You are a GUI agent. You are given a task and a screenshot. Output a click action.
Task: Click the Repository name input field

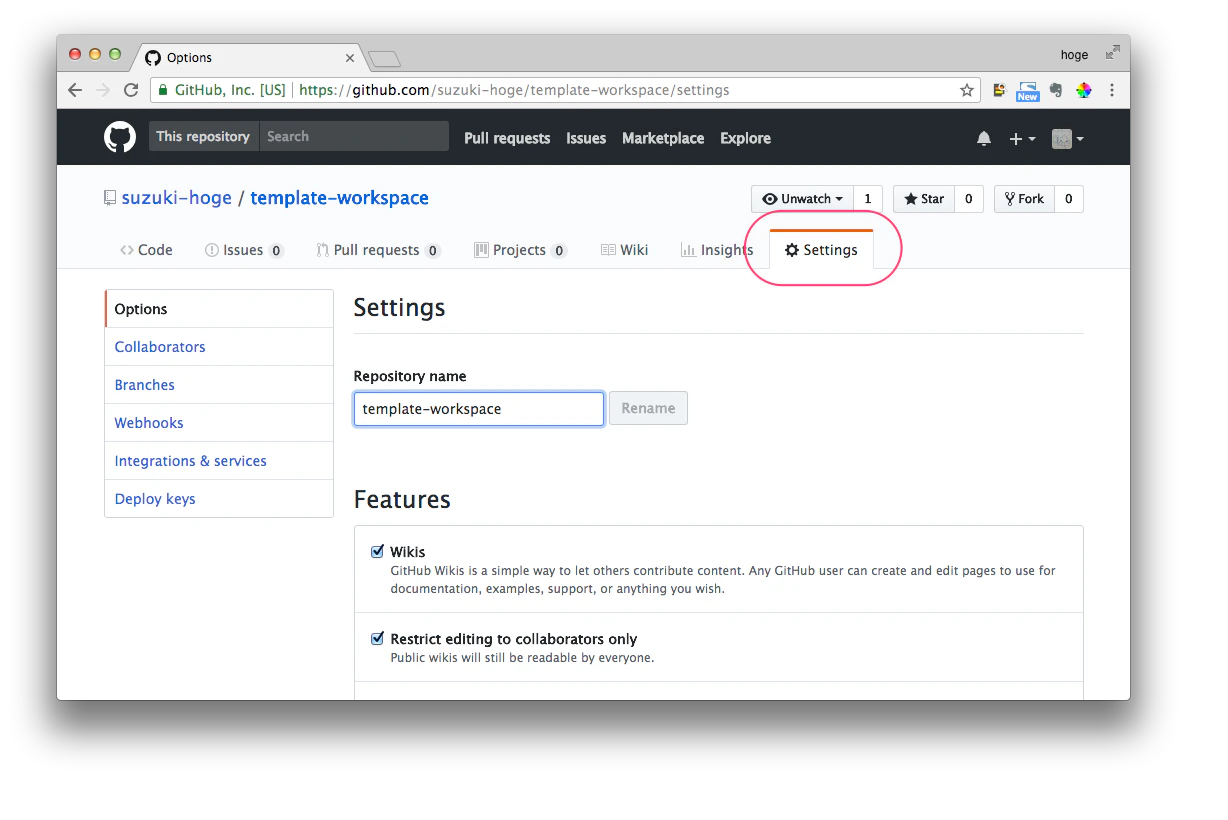coord(479,408)
